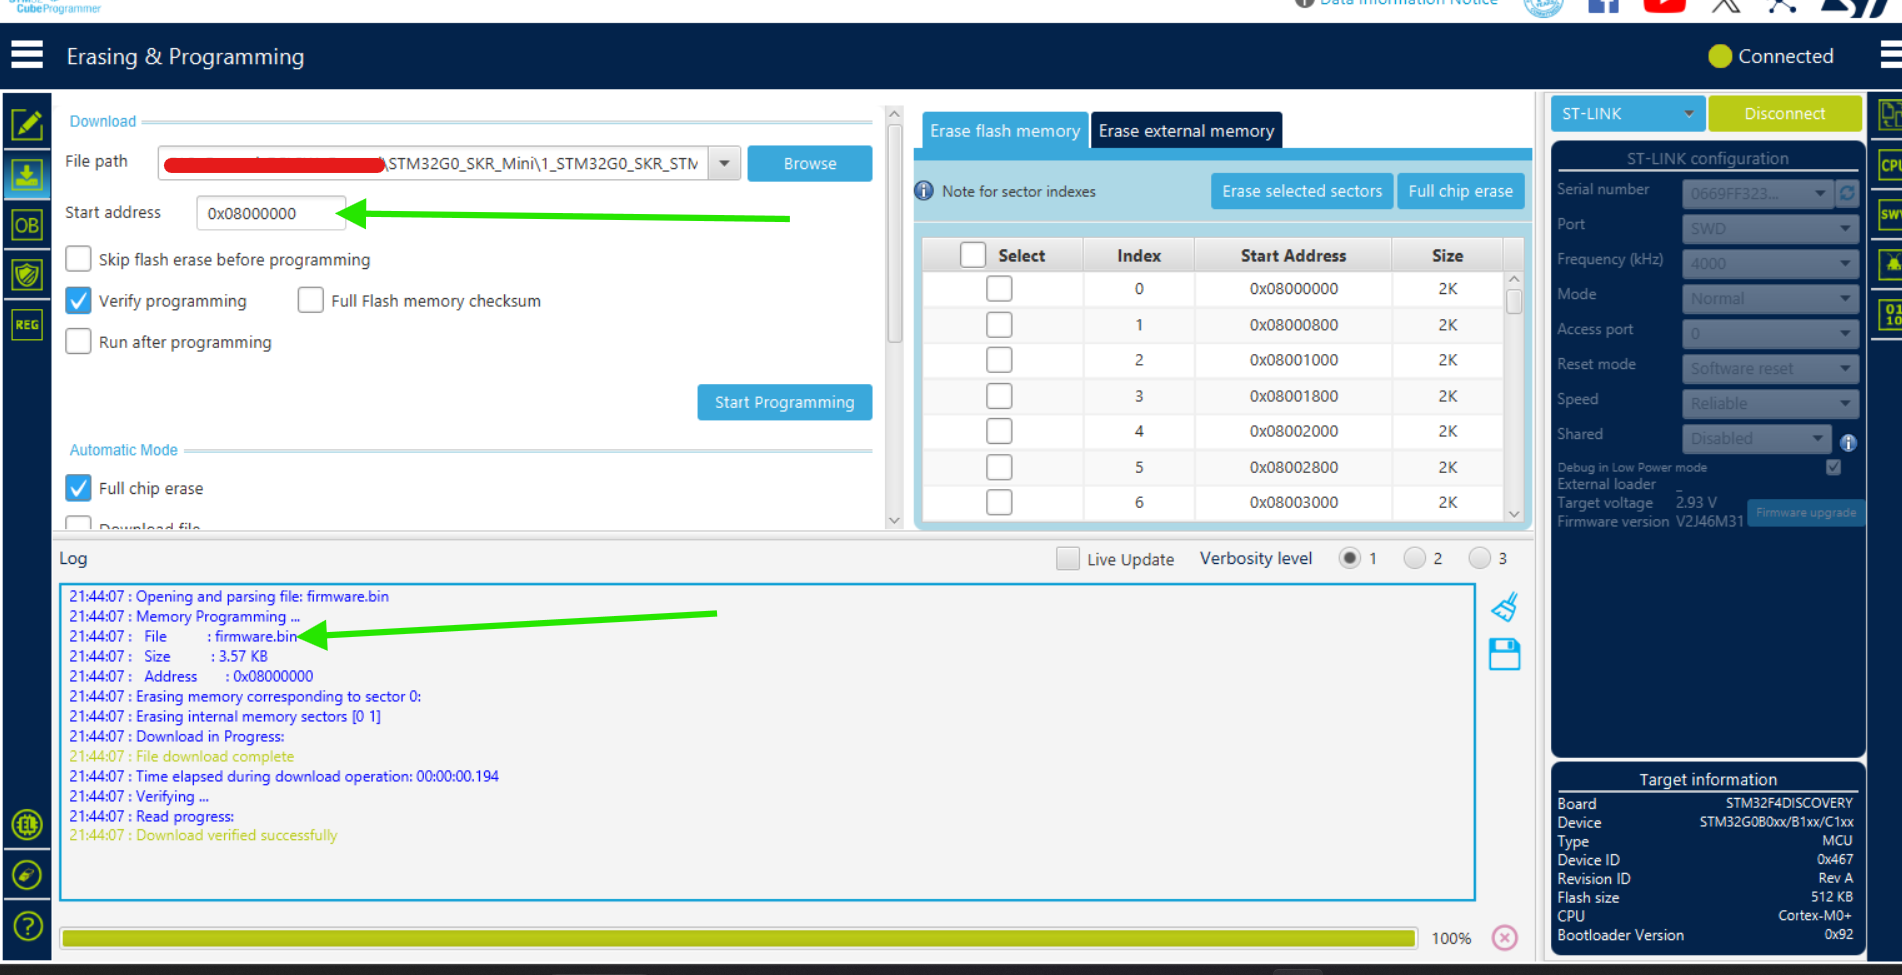
Task: Open the external loaders EL chip icon
Action: [x=27, y=825]
